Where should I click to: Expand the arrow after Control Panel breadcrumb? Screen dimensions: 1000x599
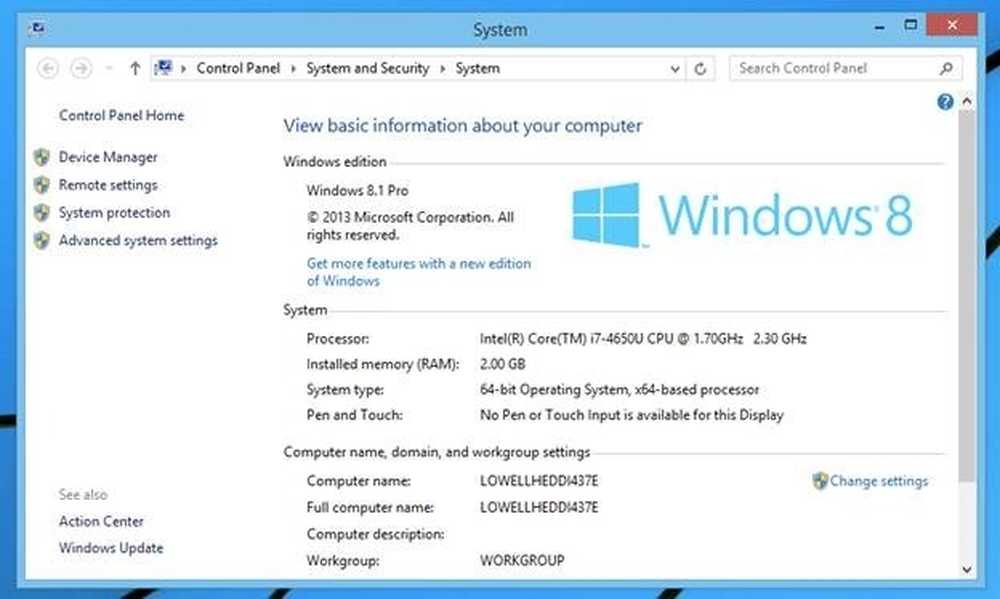[x=293, y=68]
